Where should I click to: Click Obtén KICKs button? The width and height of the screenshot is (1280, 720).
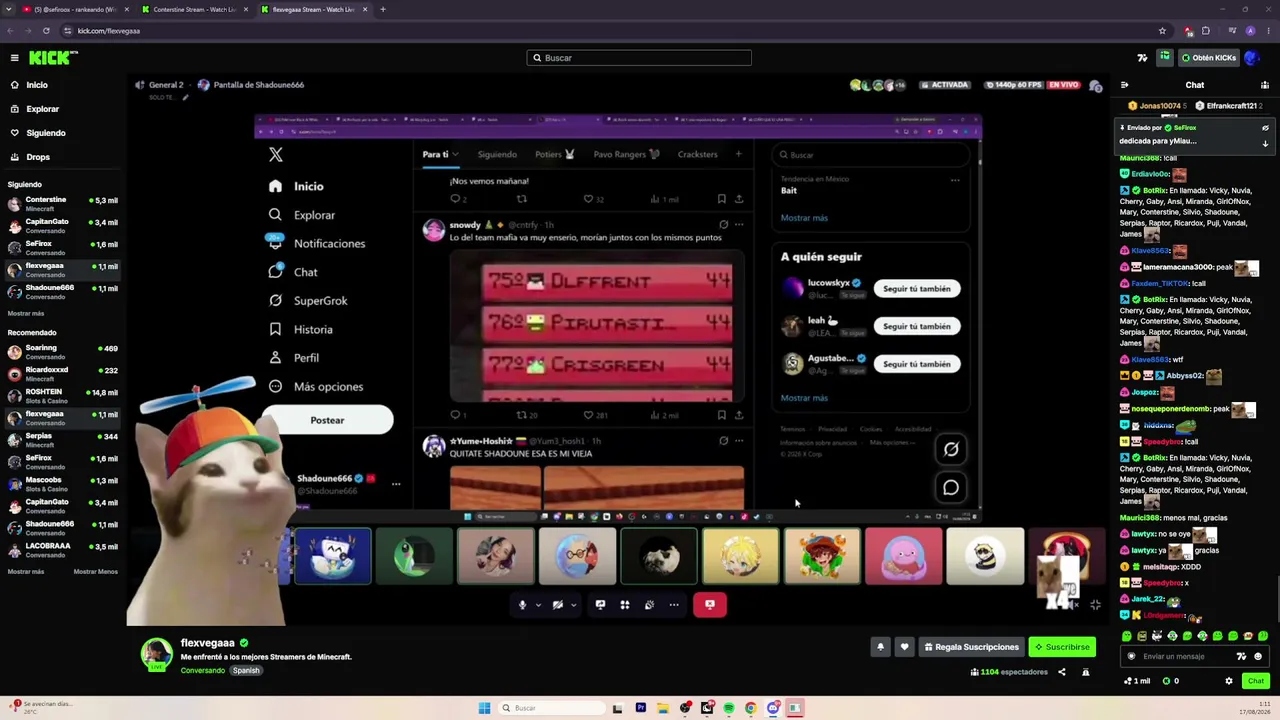click(x=1209, y=58)
